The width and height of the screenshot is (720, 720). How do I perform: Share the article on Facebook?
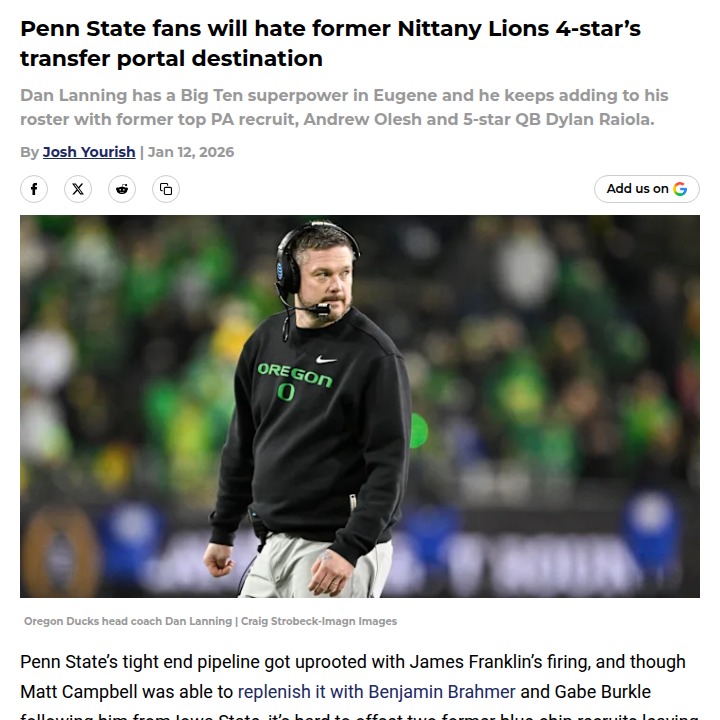tap(34, 189)
